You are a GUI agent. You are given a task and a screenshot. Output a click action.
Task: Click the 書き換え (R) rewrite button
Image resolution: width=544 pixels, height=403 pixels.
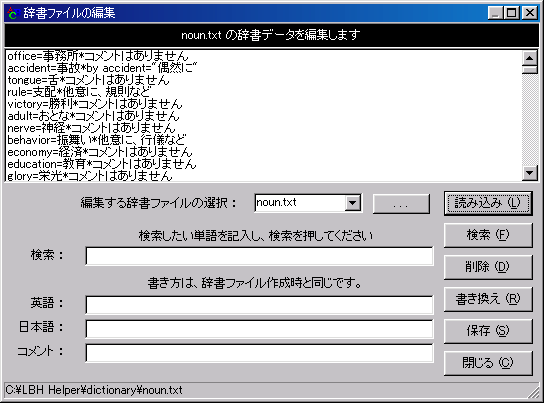[488, 299]
